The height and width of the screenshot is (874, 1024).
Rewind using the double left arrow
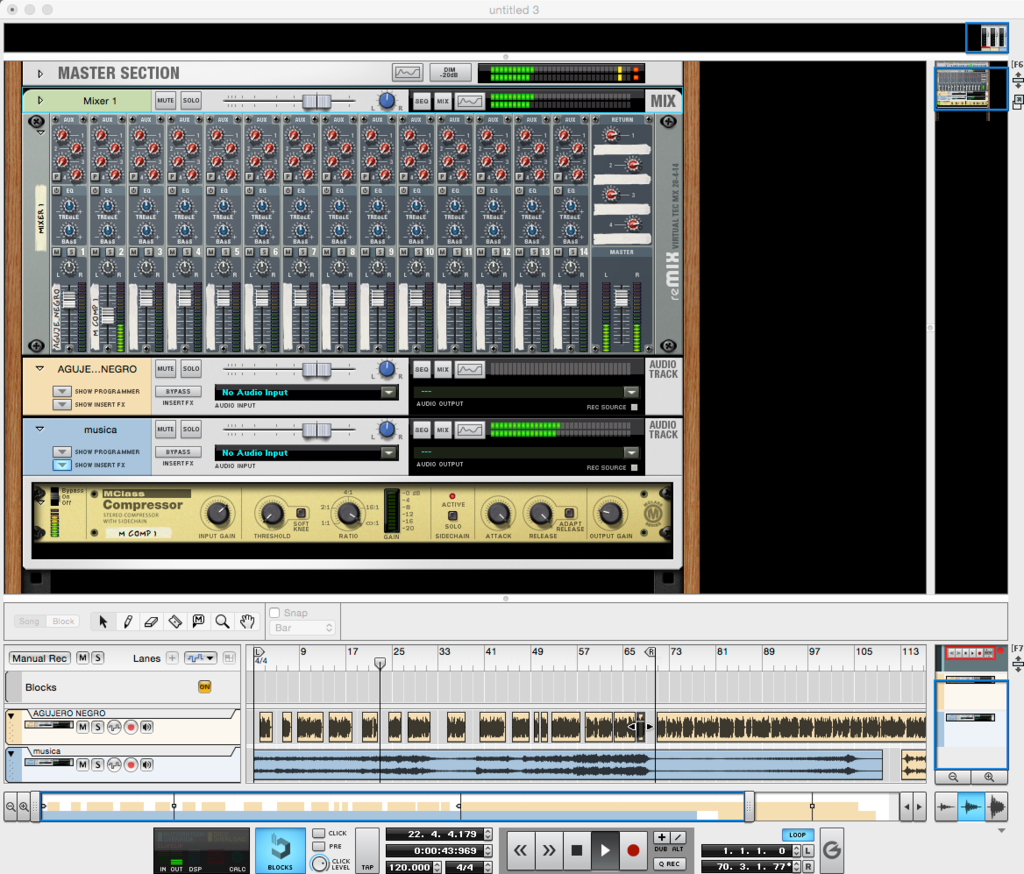coord(520,850)
